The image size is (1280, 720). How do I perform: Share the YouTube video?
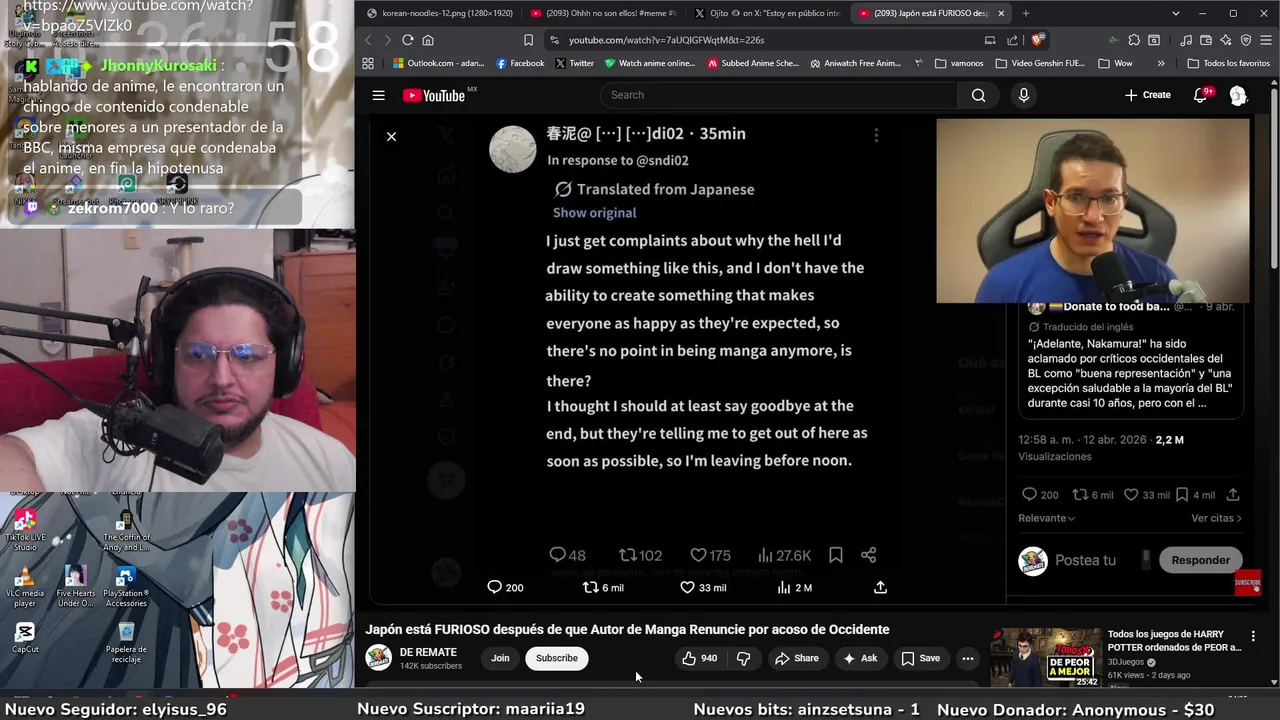click(x=796, y=658)
